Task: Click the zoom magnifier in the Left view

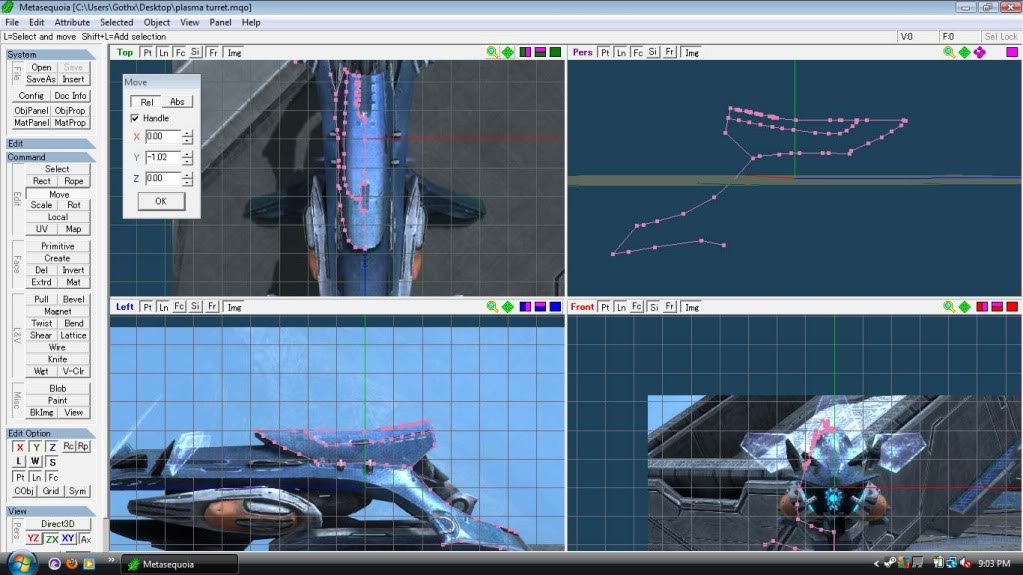Action: [493, 307]
